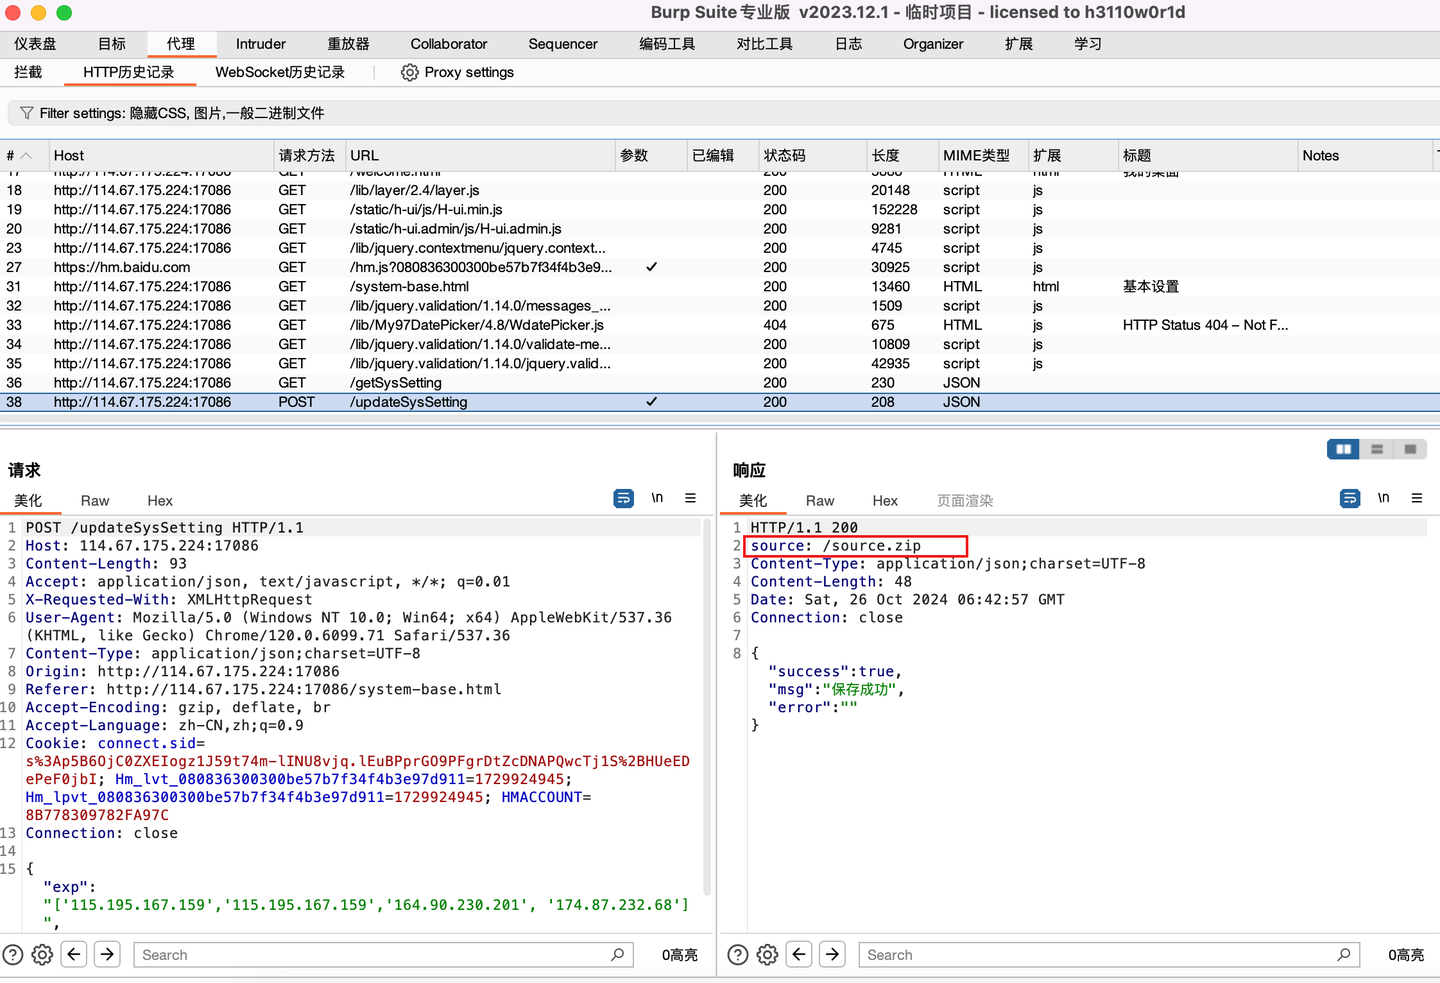Select the stacked vertical layout view toggle

pyautogui.click(x=1378, y=449)
